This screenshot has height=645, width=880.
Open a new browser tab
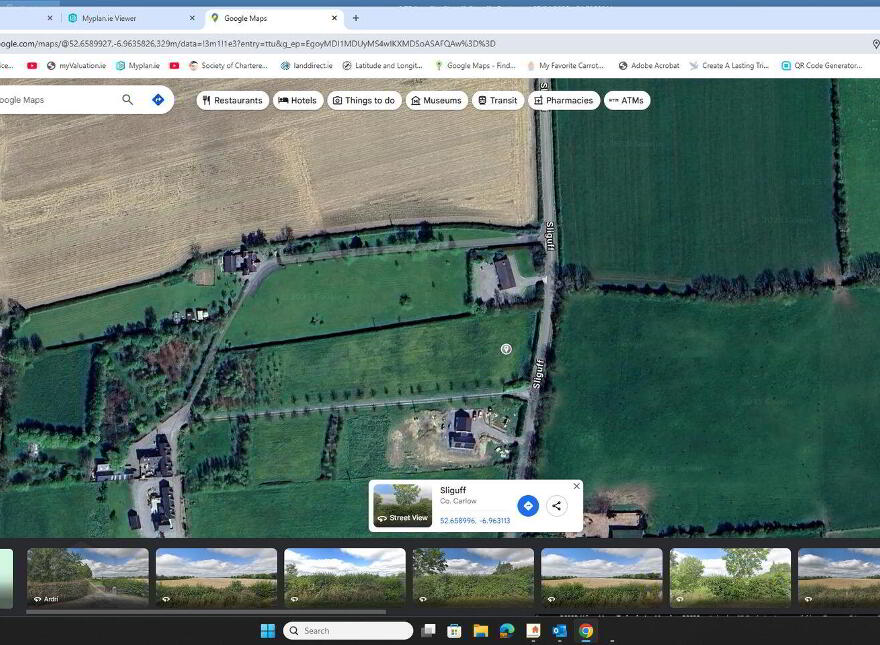tap(356, 18)
